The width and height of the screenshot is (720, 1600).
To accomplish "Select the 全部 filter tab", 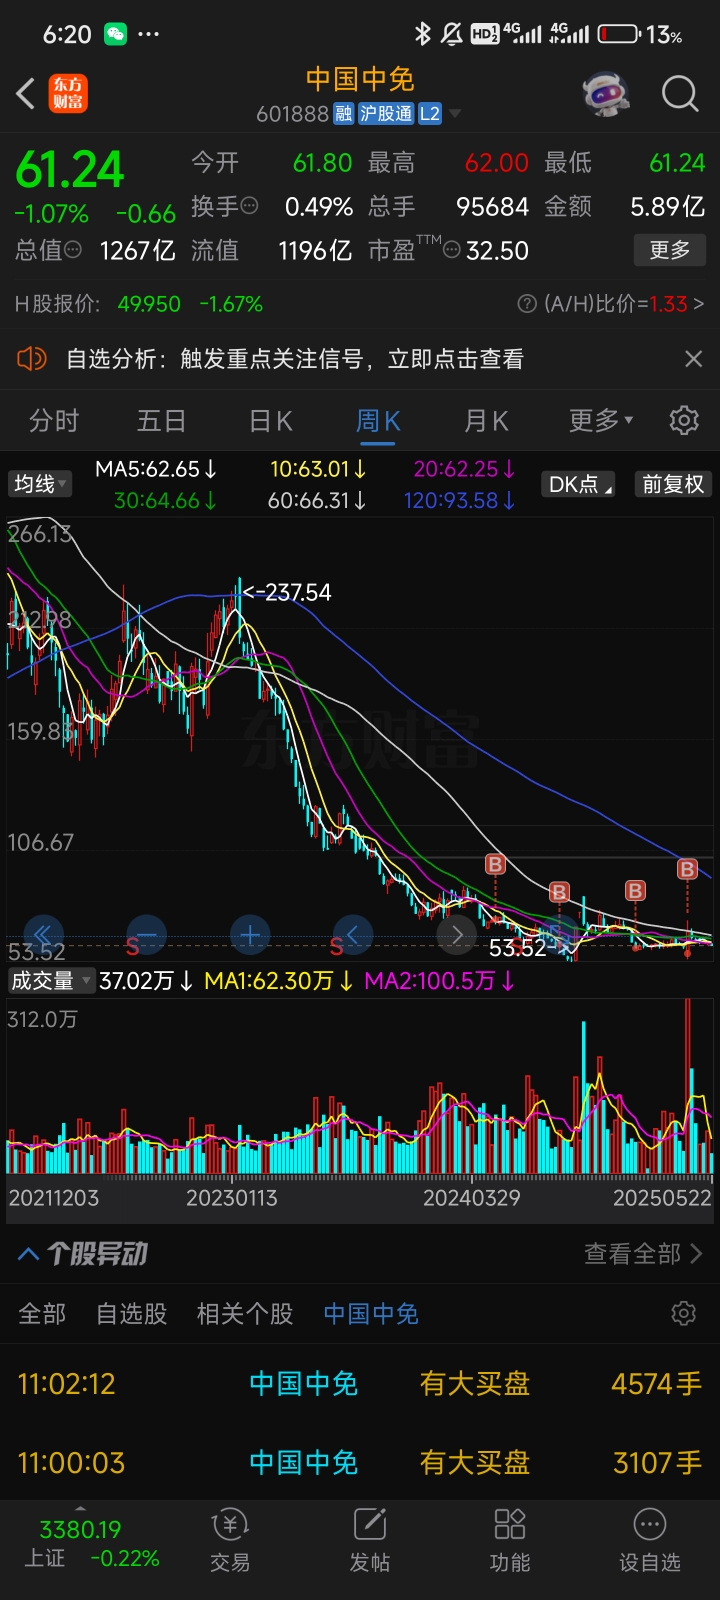I will click(x=42, y=1314).
